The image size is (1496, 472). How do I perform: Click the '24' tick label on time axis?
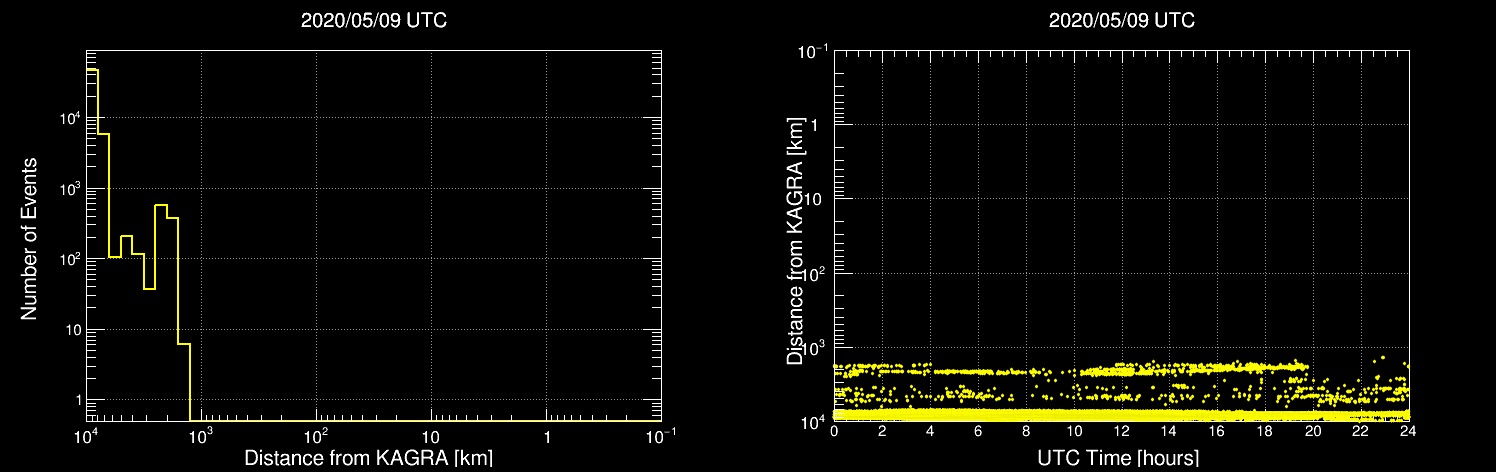(1408, 432)
